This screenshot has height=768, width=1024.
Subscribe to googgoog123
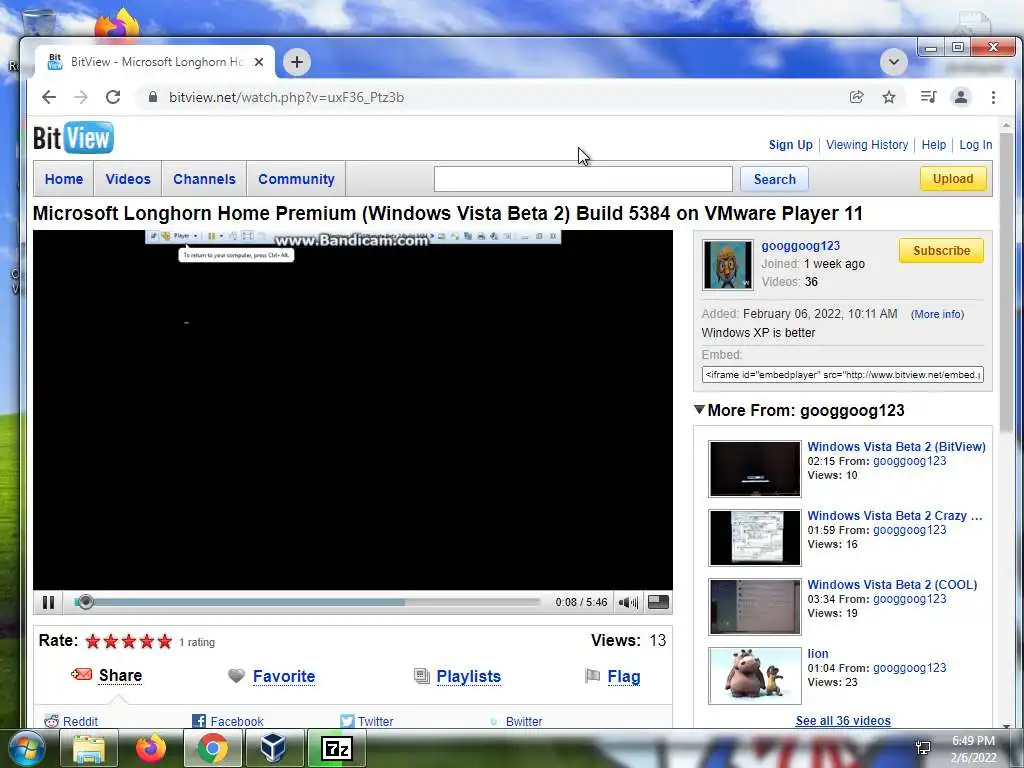coord(941,251)
